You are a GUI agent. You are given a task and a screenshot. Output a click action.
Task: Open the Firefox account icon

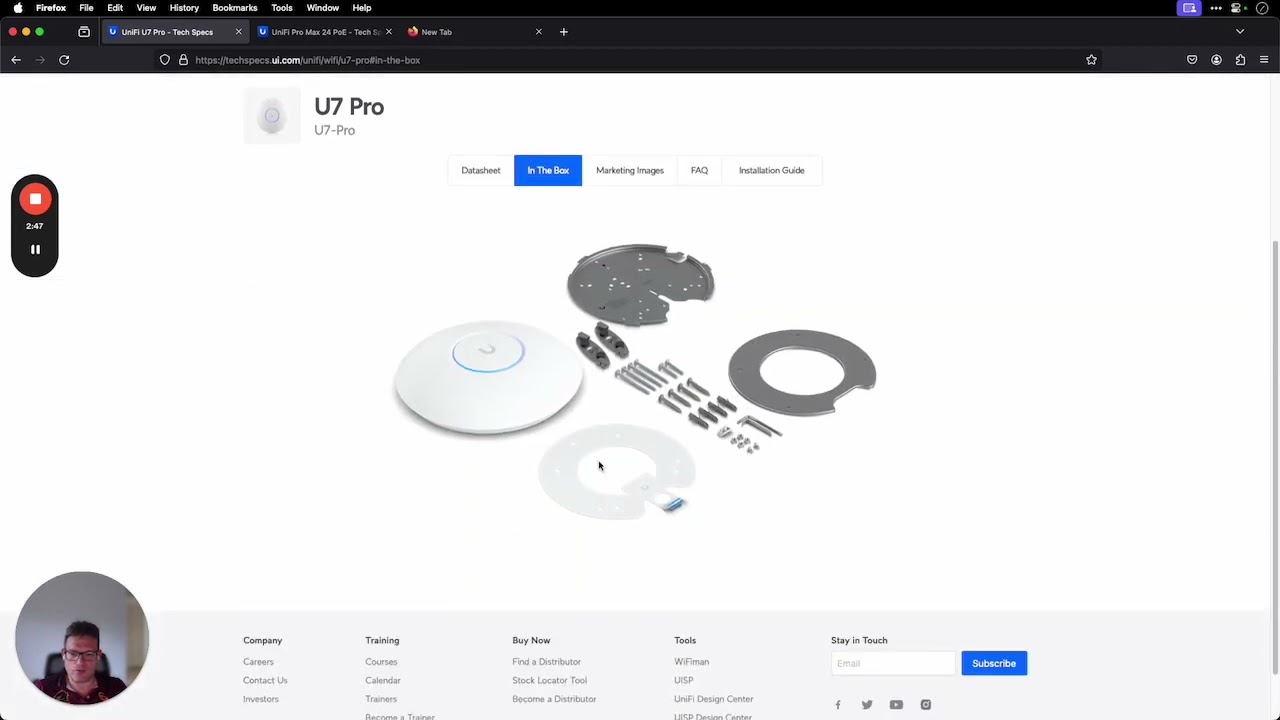pos(1216,60)
